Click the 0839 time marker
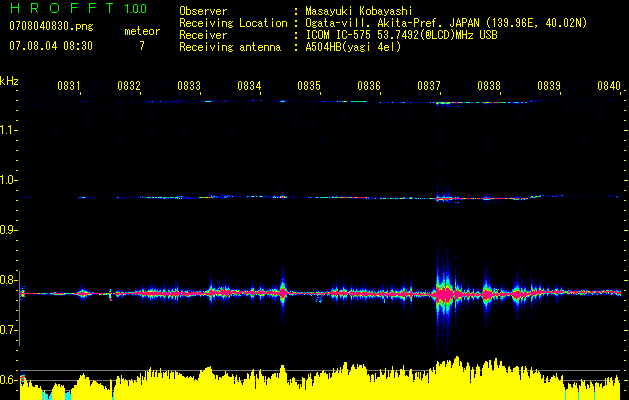This screenshot has height=400, width=629. (x=549, y=85)
